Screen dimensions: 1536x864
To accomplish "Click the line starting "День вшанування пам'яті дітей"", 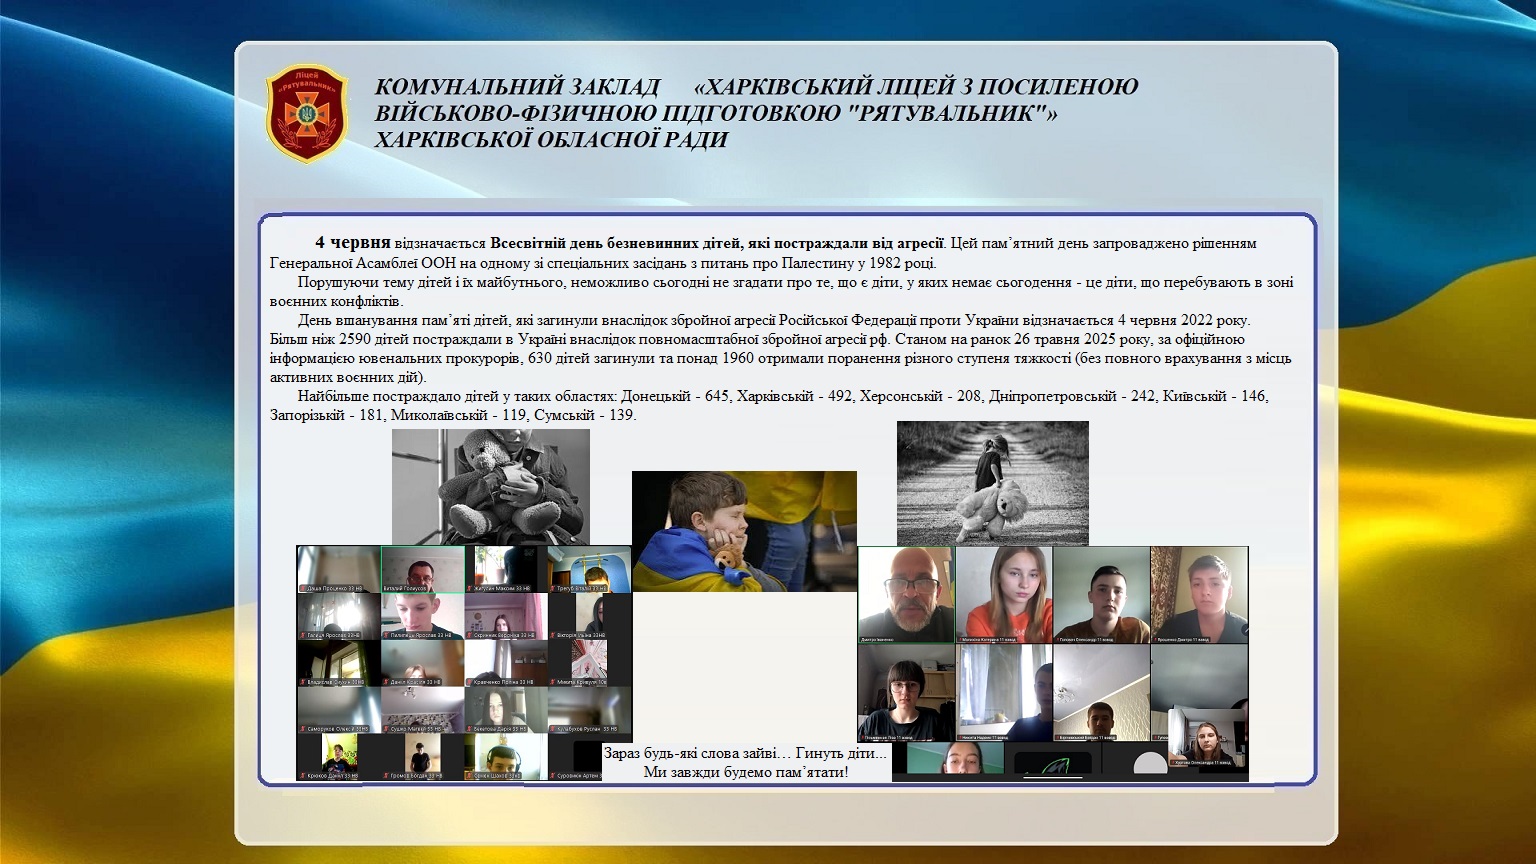I will [773, 320].
